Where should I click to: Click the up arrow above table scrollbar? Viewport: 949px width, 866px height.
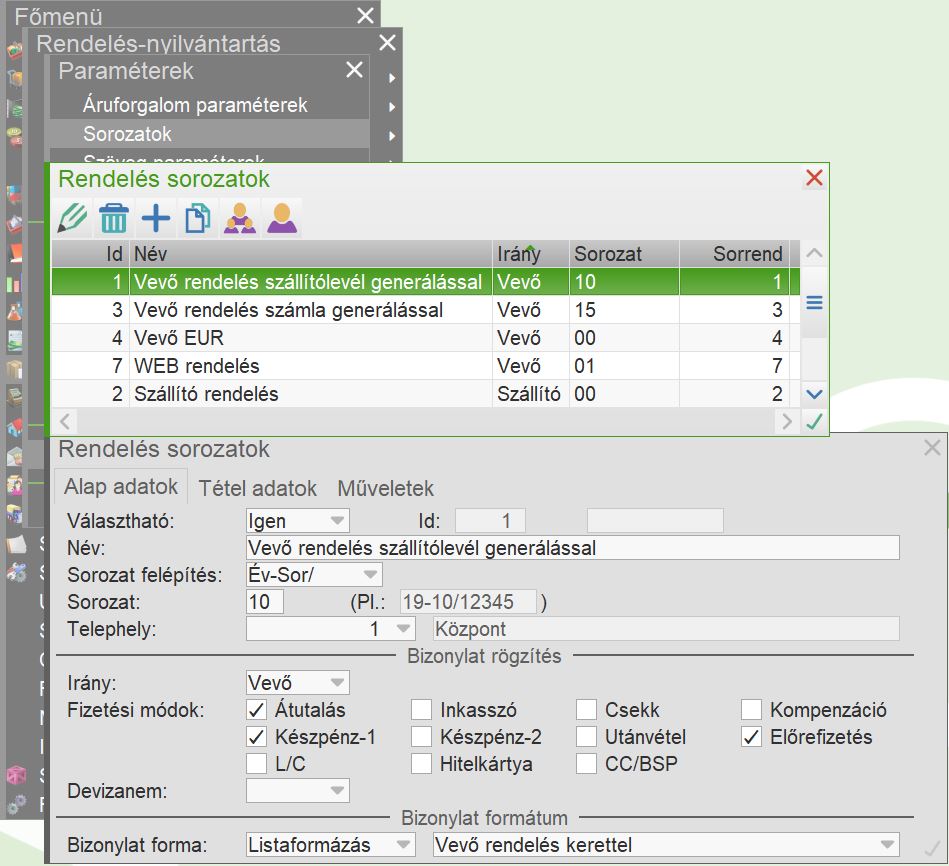click(814, 253)
